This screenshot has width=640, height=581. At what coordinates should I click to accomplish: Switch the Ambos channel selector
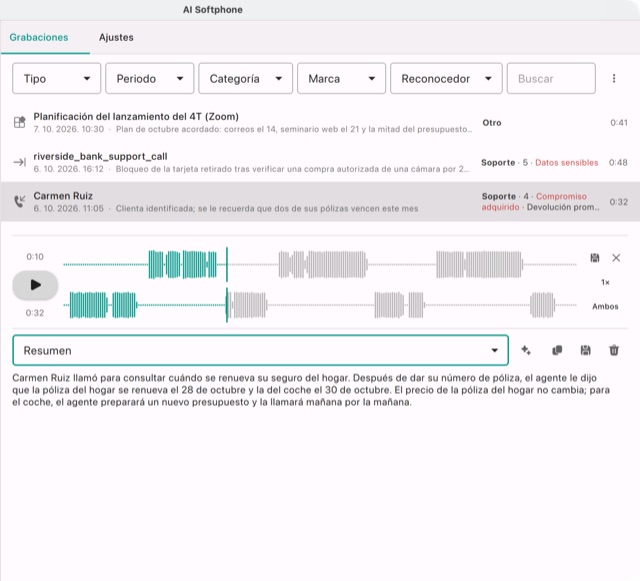605,306
